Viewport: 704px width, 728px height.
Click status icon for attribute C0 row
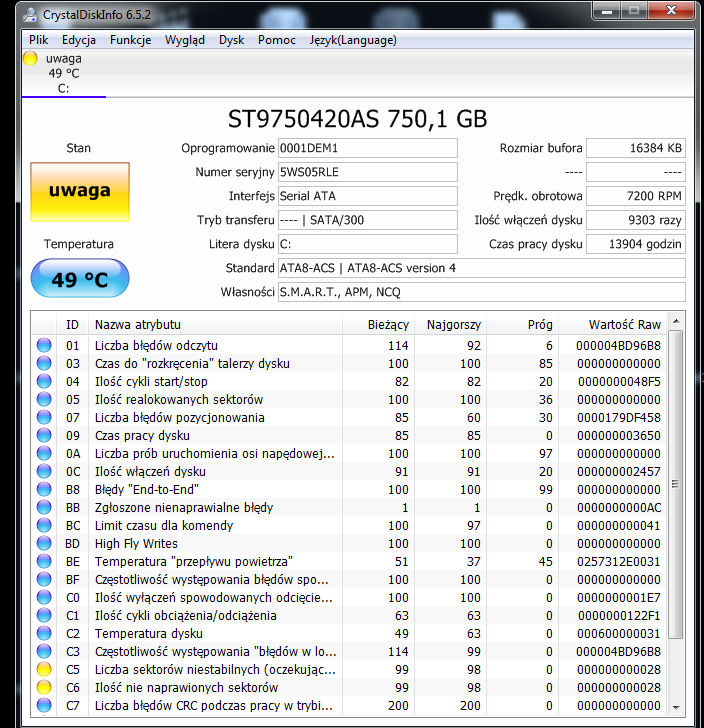click(44, 598)
